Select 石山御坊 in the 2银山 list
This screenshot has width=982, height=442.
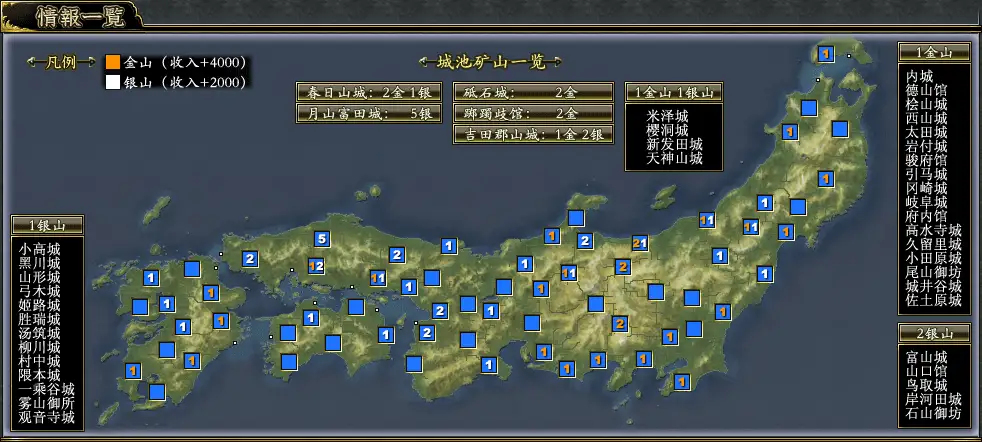tap(933, 413)
